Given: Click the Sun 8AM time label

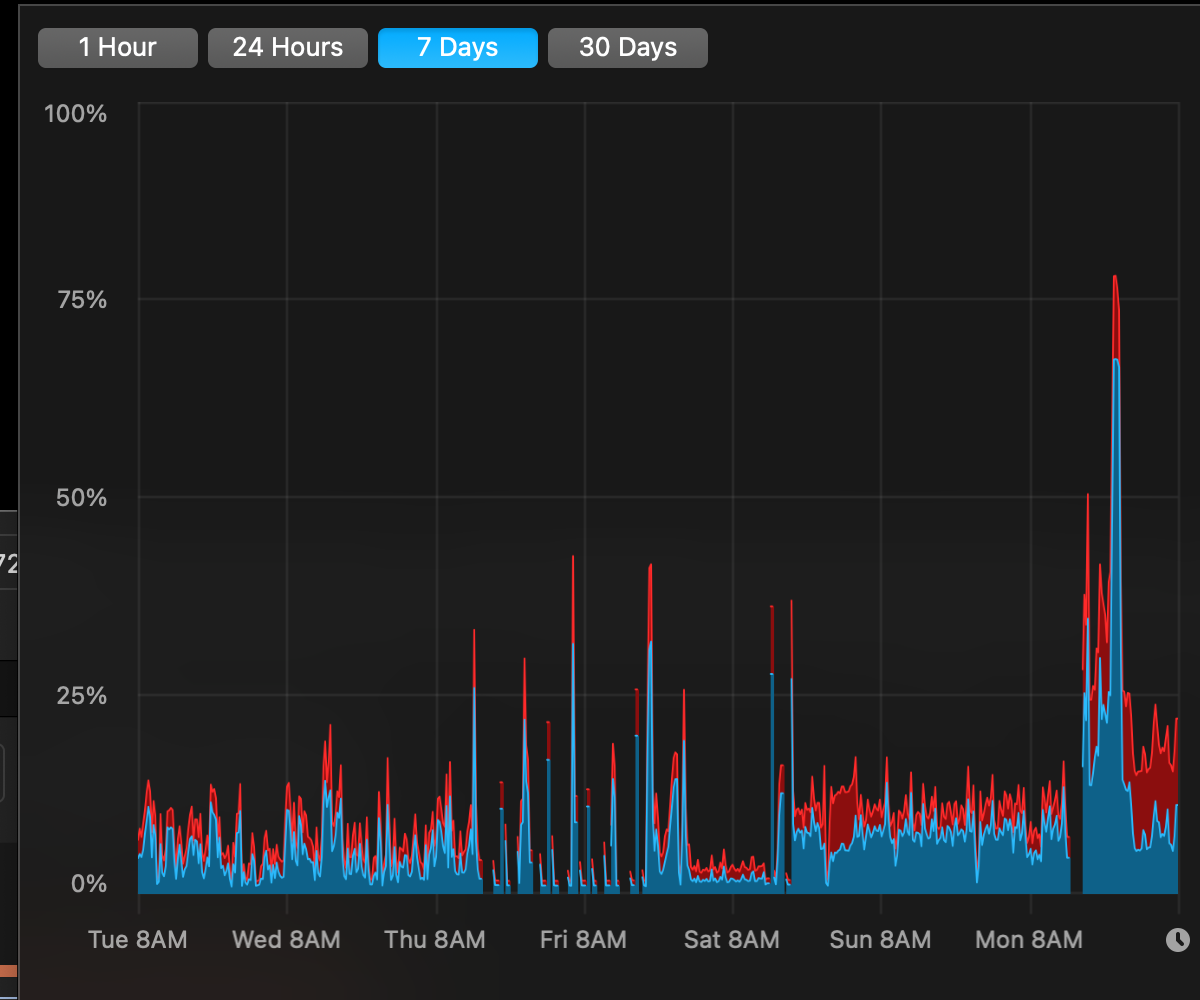Looking at the screenshot, I should click(x=881, y=940).
